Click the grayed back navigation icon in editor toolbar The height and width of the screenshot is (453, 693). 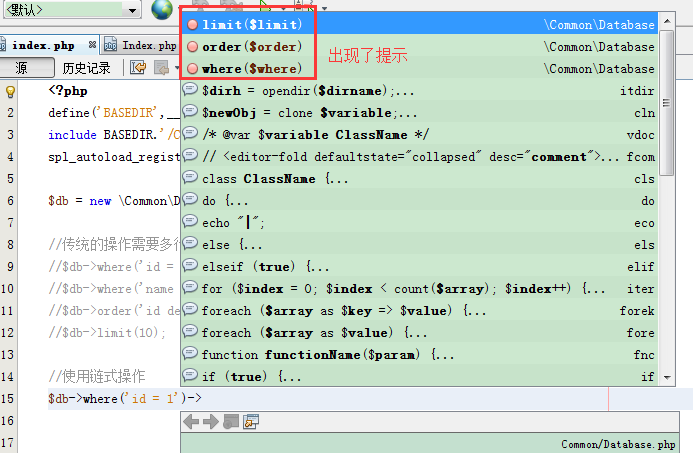(x=162, y=68)
